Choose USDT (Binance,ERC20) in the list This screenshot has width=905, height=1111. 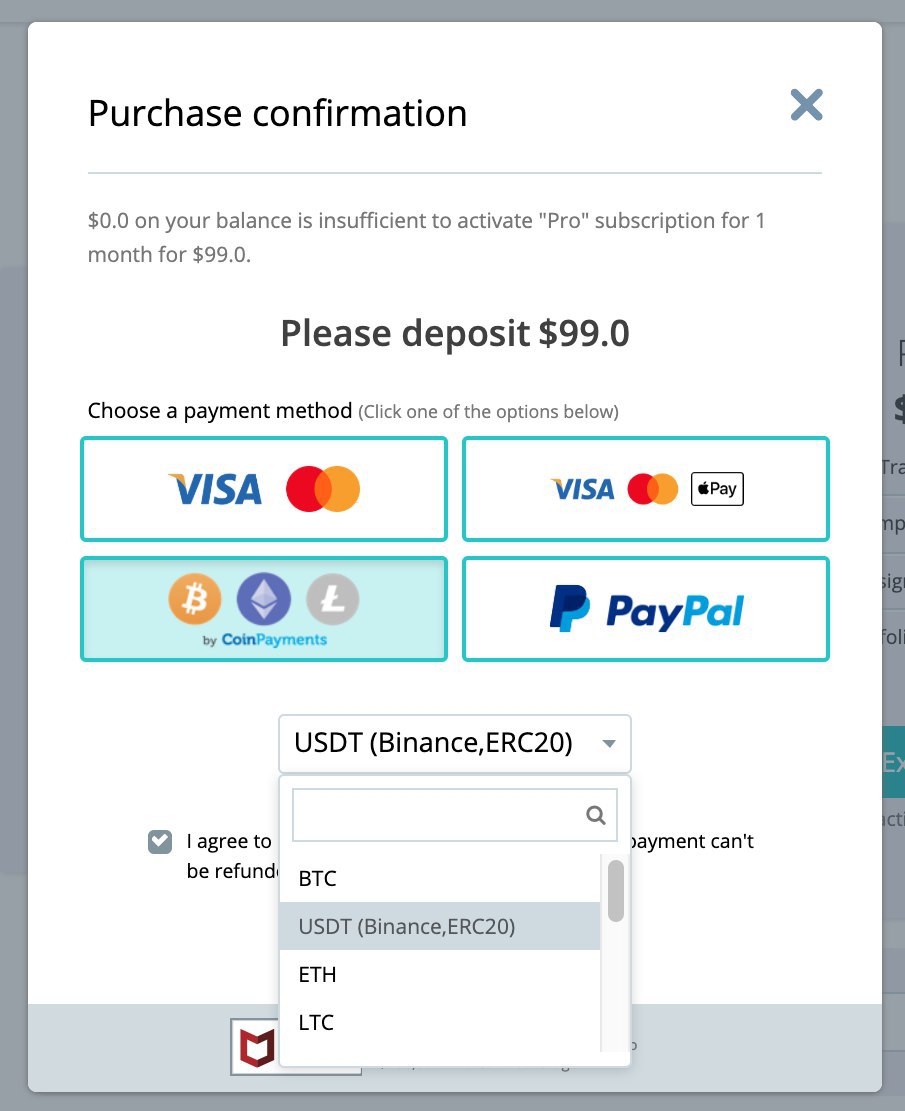click(x=407, y=927)
